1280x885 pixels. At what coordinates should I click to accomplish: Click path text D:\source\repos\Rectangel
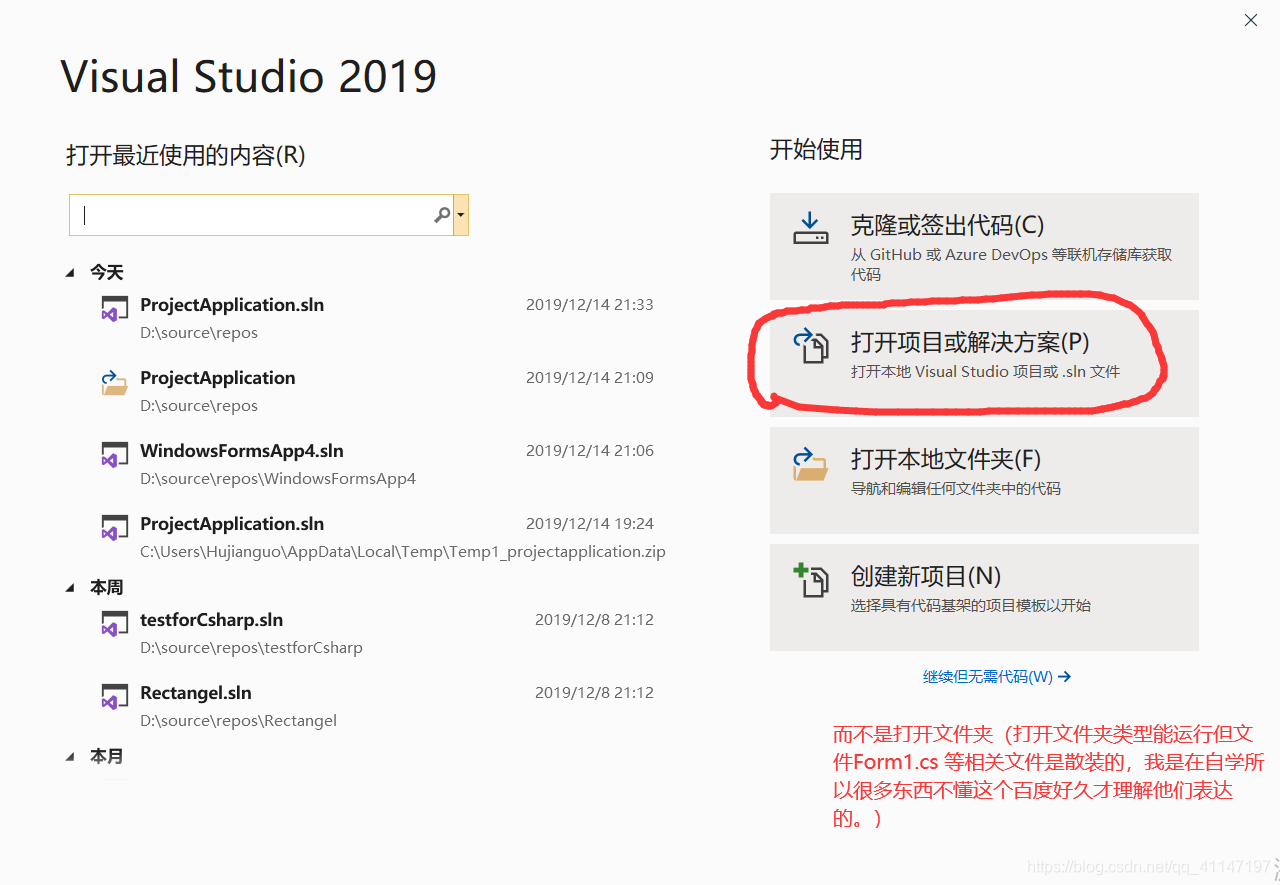[238, 721]
